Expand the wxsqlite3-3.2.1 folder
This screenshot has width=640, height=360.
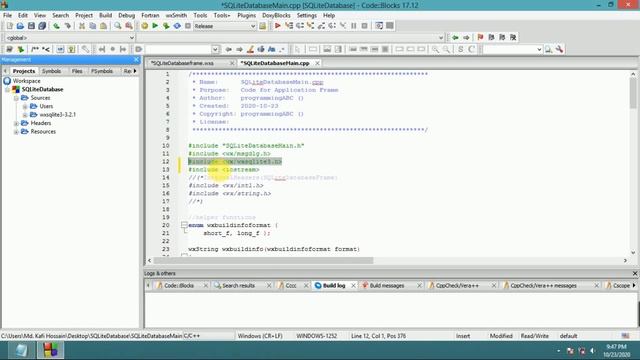25,115
